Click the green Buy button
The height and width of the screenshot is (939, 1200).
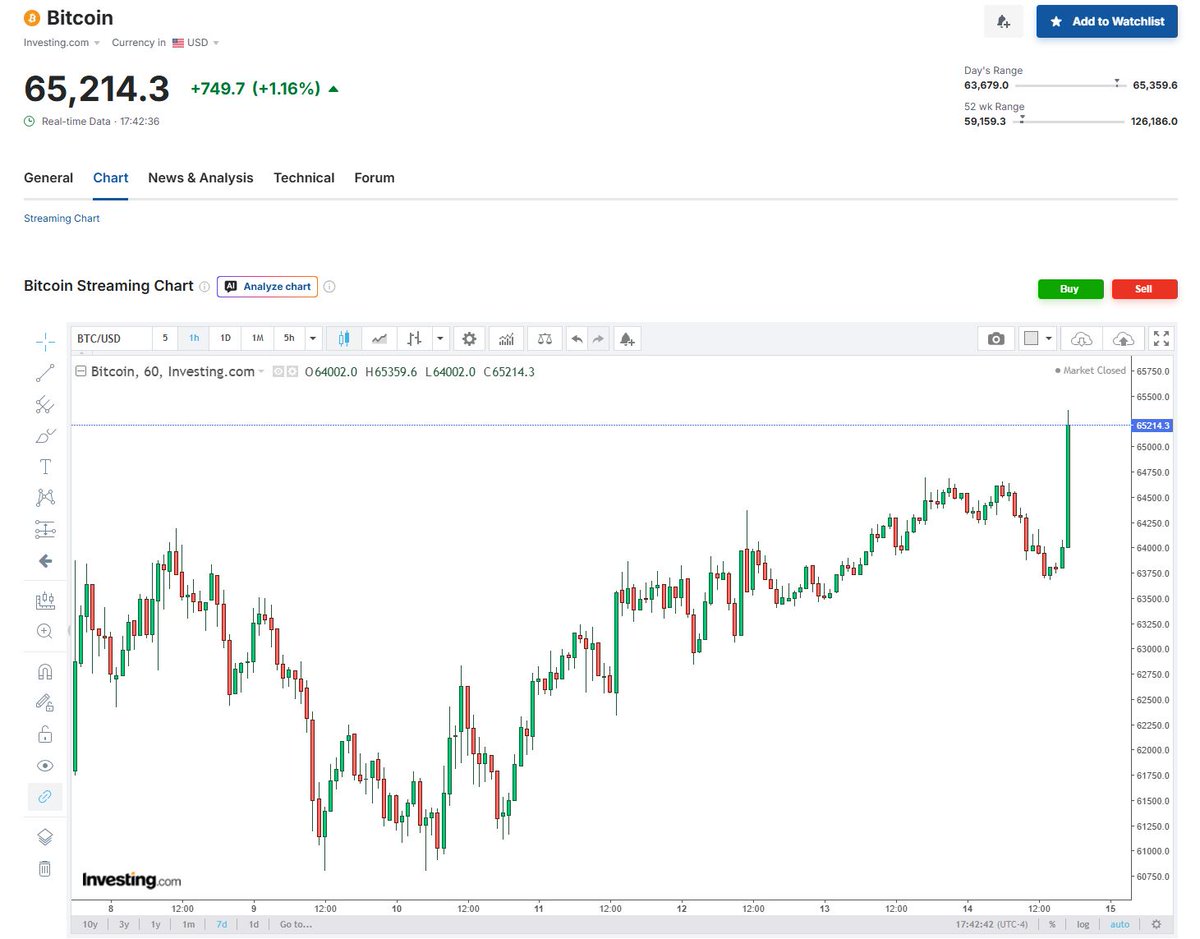click(1070, 289)
